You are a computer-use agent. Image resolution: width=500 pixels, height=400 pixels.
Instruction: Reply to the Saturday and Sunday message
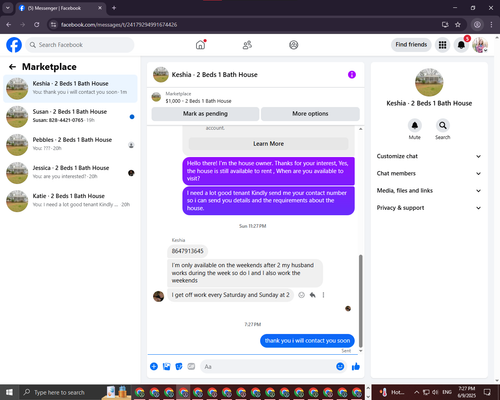click(313, 295)
